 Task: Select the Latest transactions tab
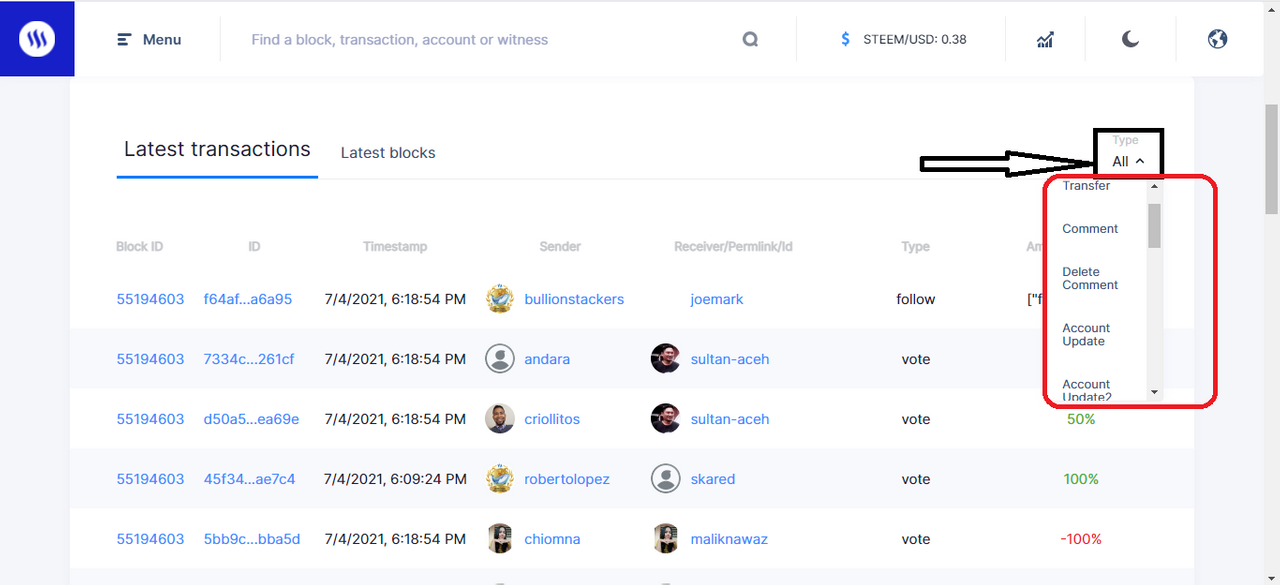(217, 150)
